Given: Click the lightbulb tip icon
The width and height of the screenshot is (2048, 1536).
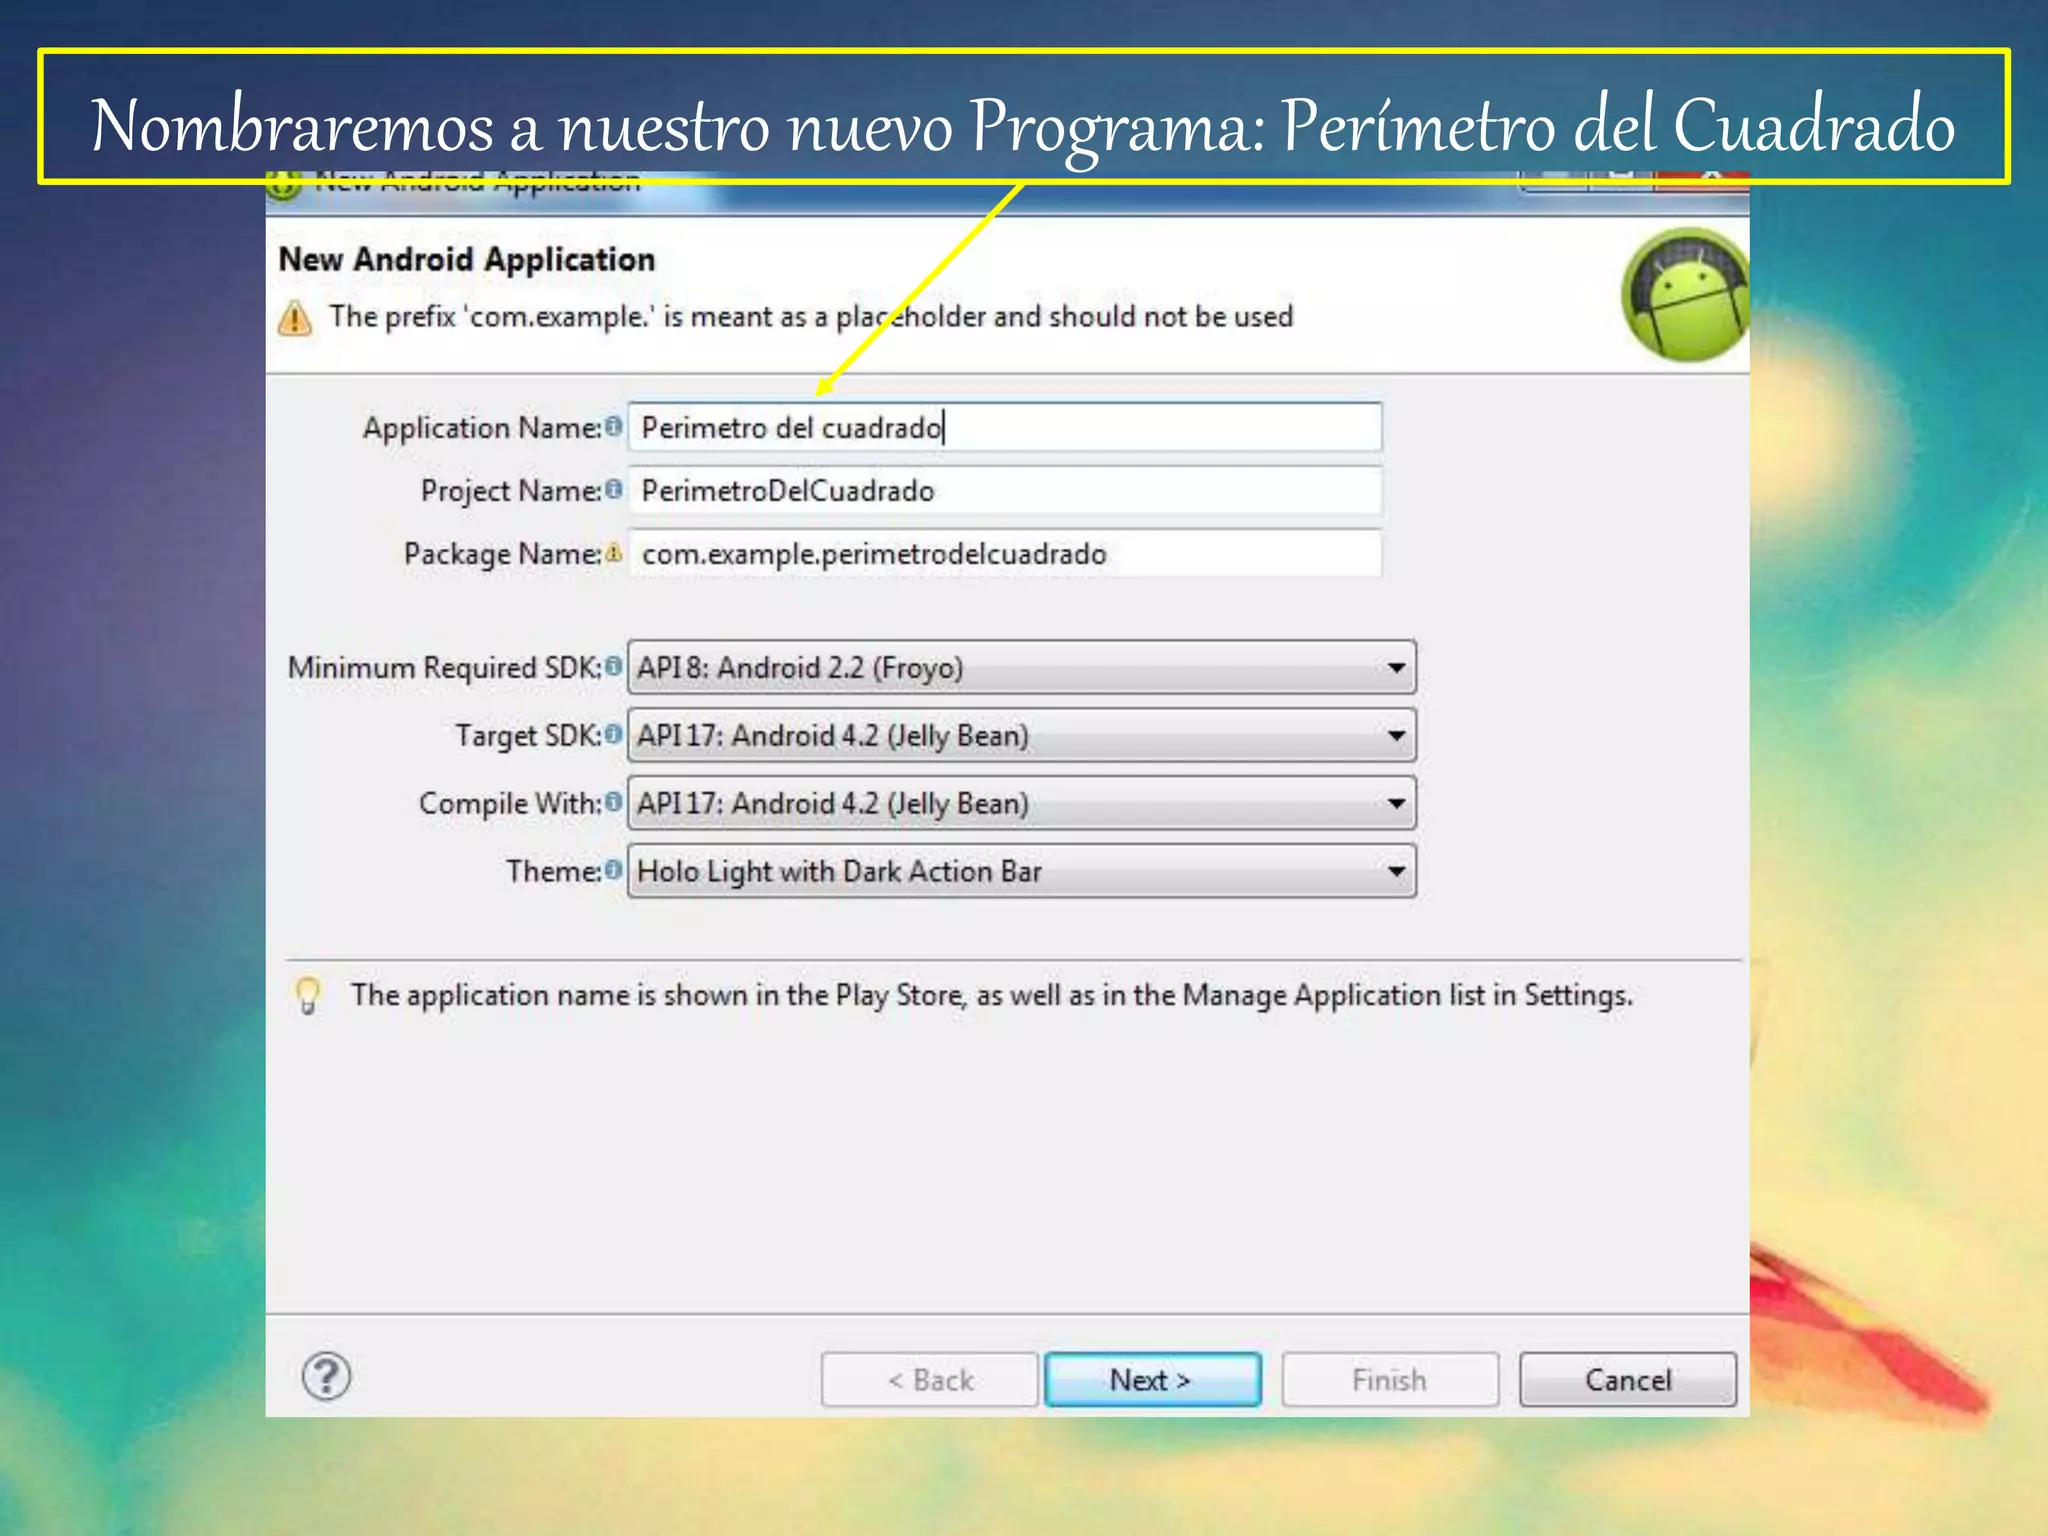Looking at the screenshot, I should 308,995.
